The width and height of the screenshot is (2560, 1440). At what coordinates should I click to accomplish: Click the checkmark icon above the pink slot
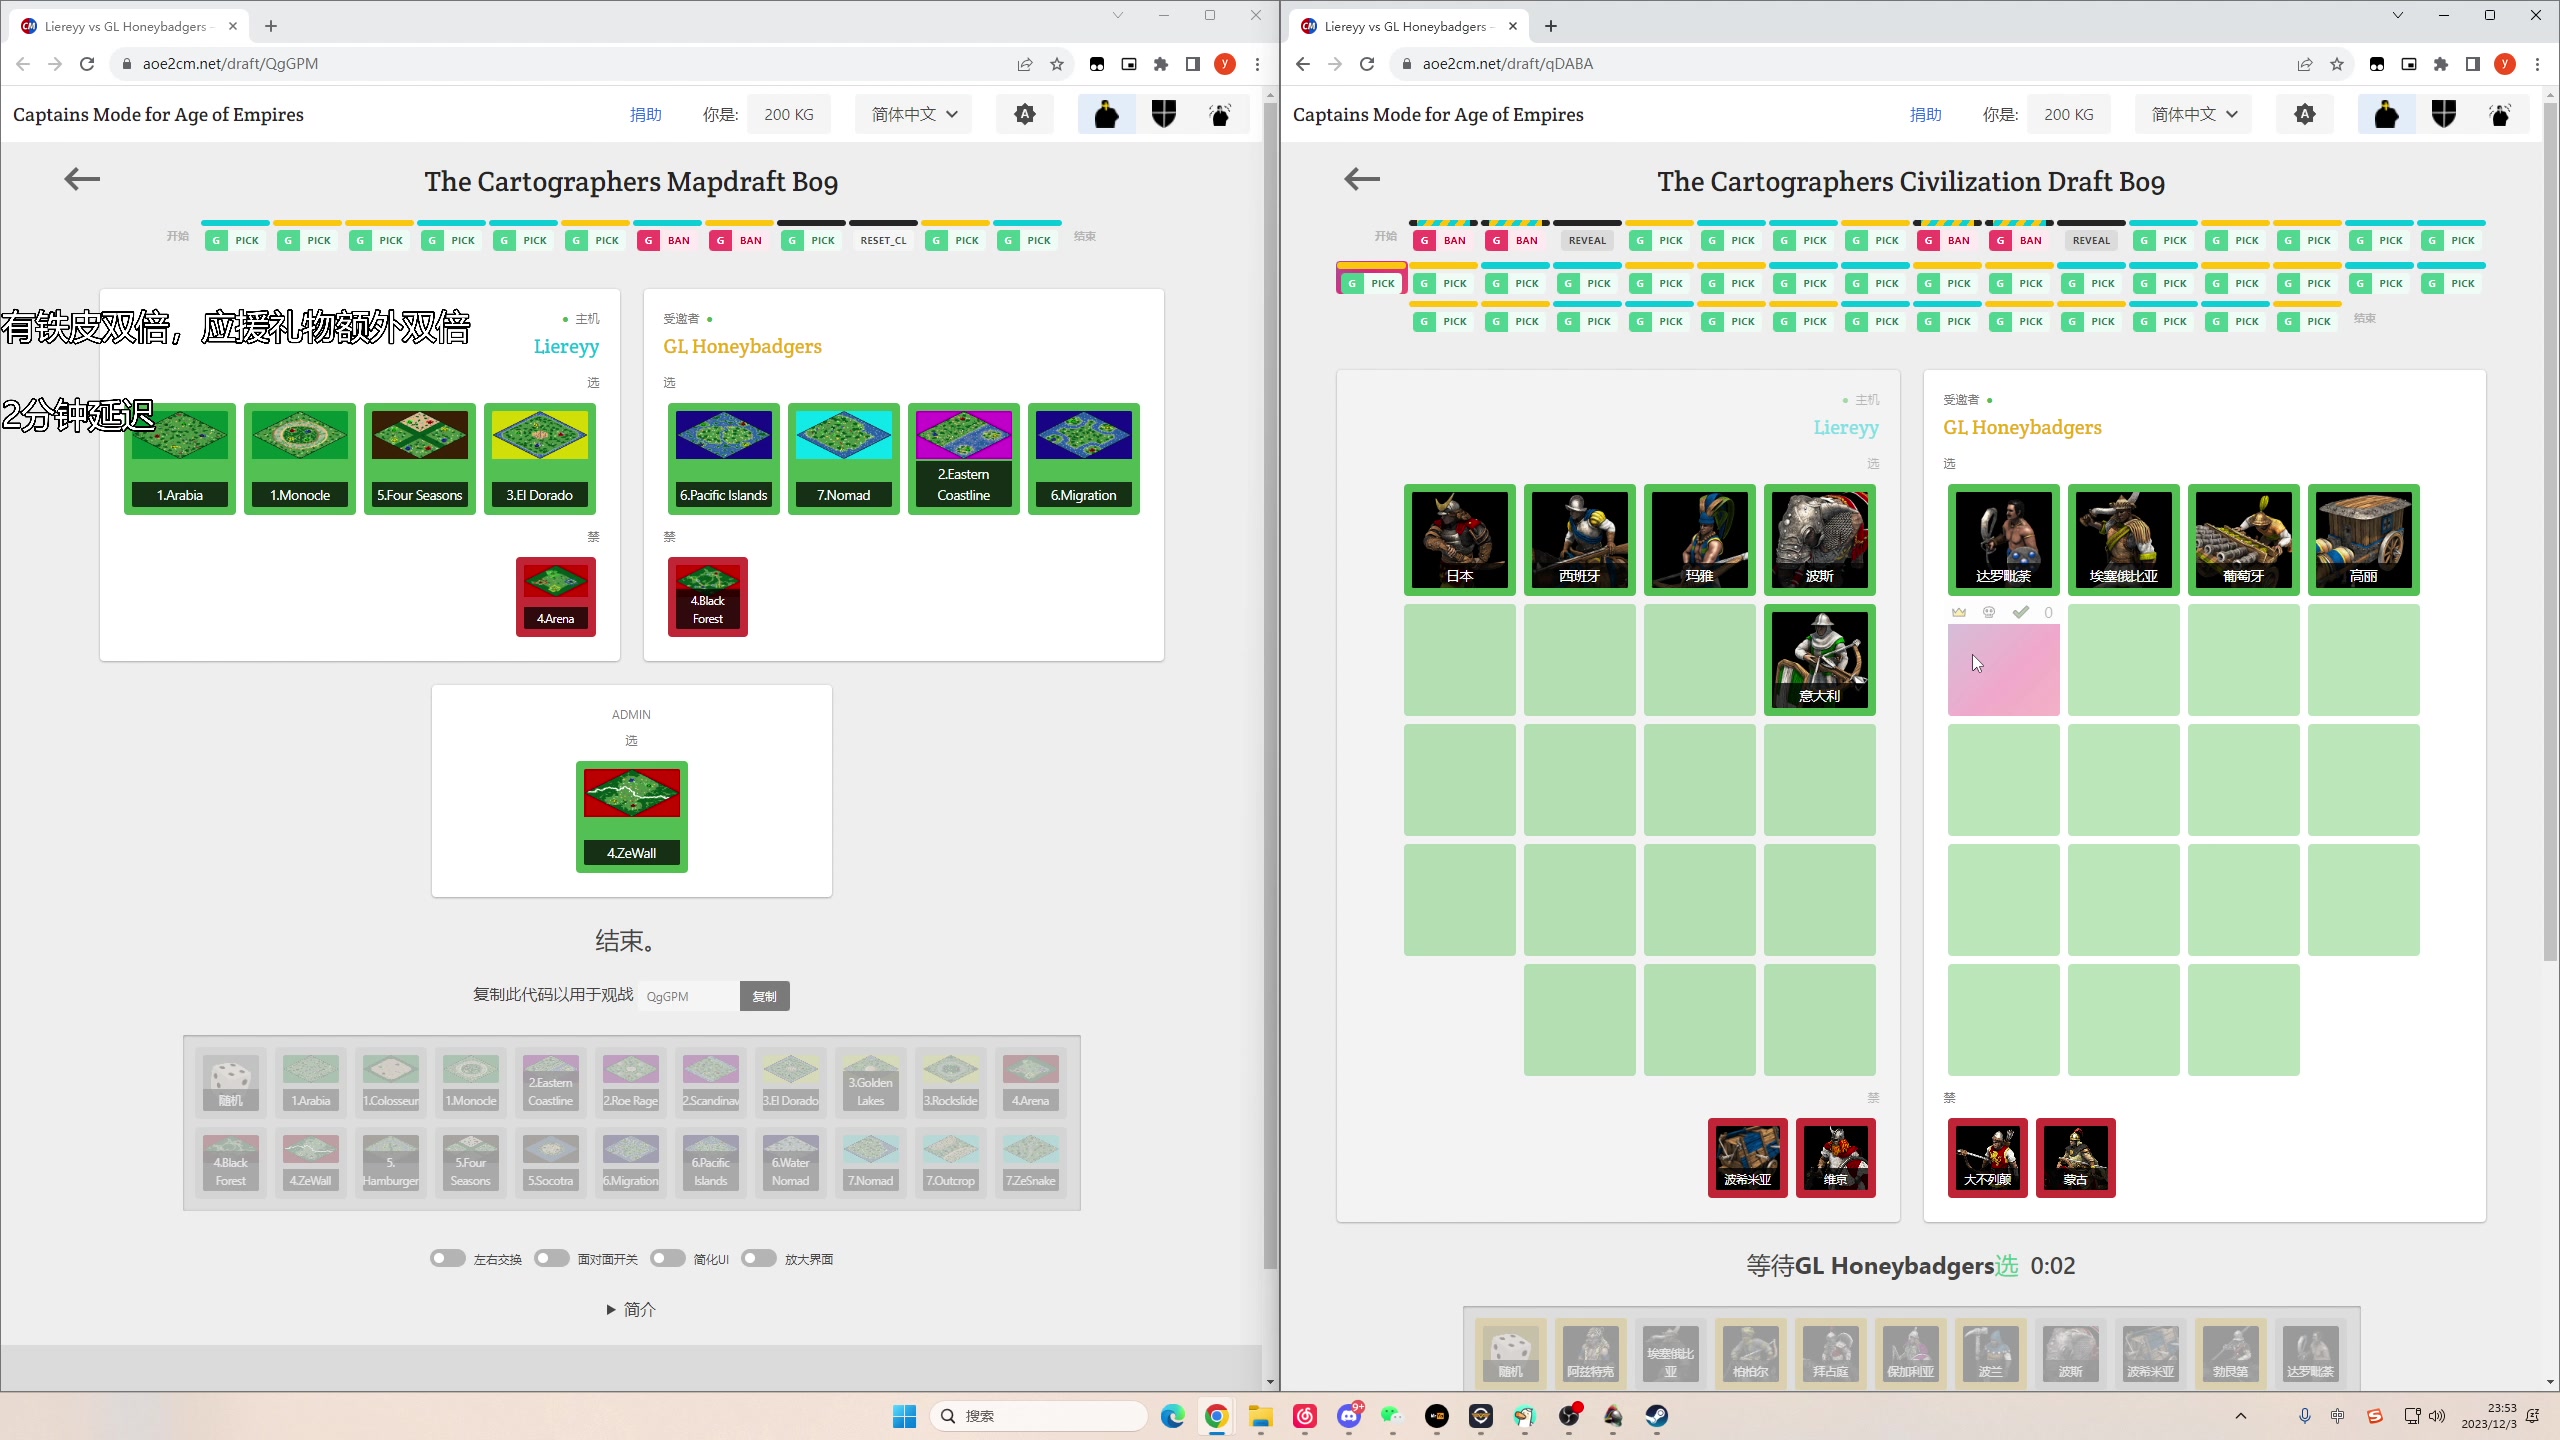[x=2021, y=612]
